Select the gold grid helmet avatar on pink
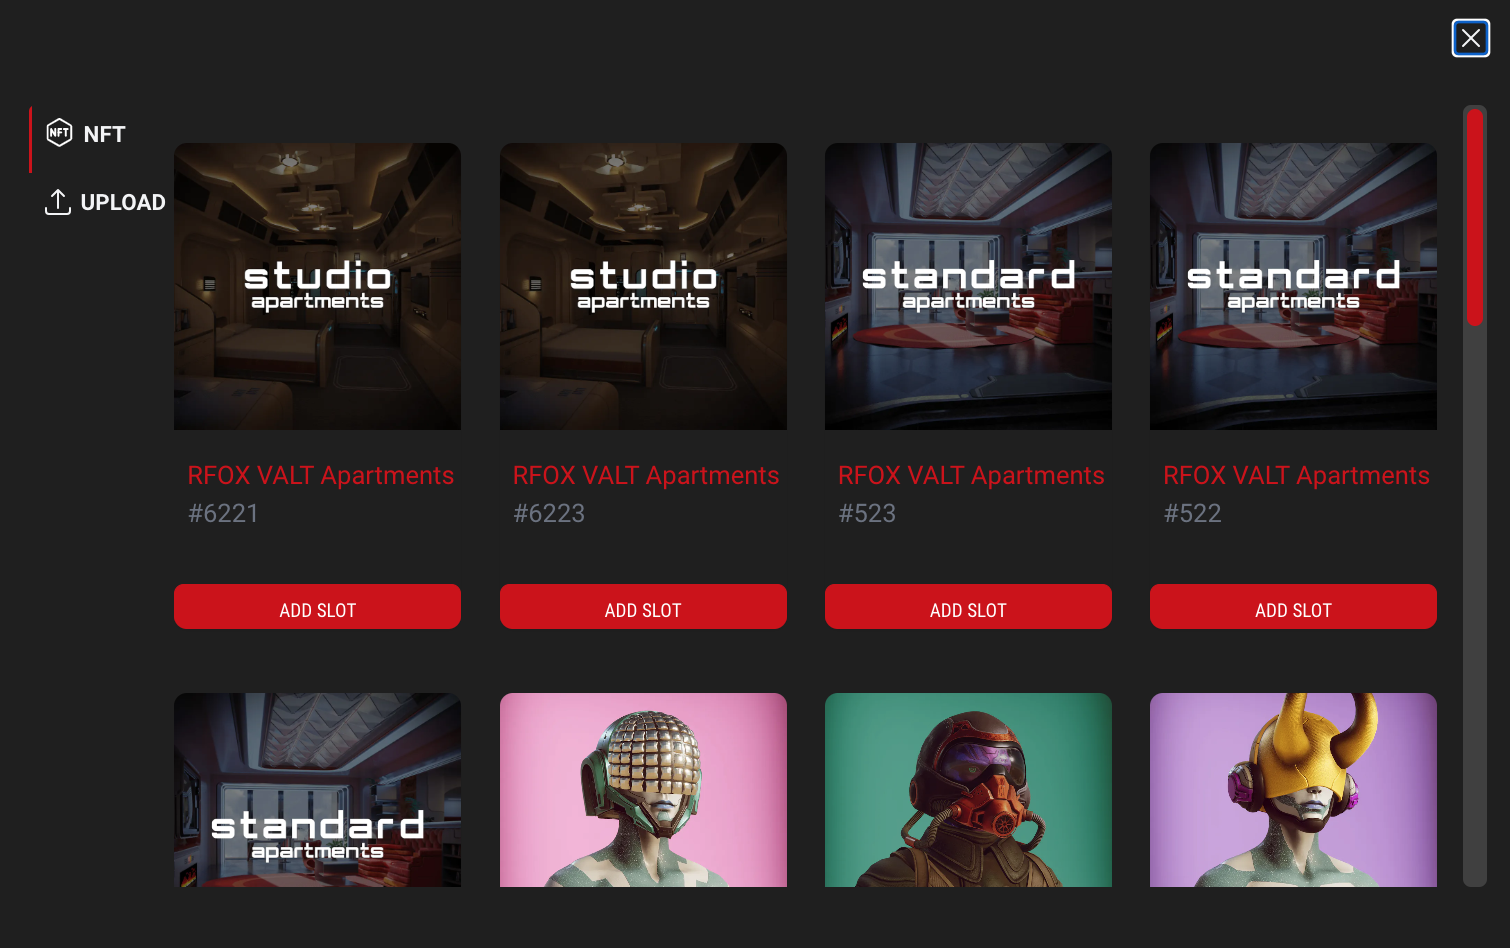This screenshot has width=1510, height=948. (x=643, y=790)
